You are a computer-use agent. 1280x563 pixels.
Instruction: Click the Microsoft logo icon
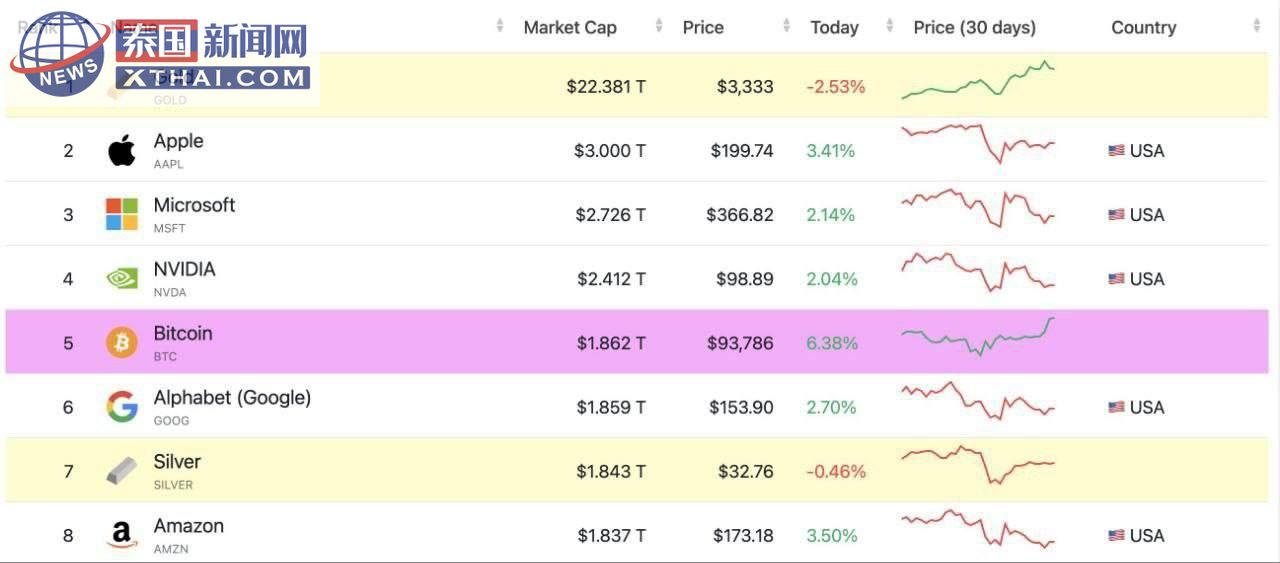(122, 214)
